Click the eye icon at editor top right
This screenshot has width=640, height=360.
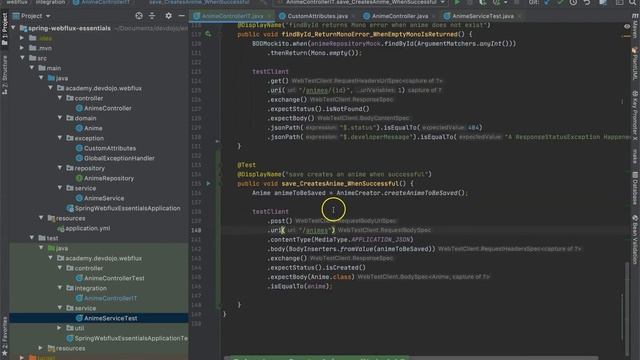[x=627, y=27]
